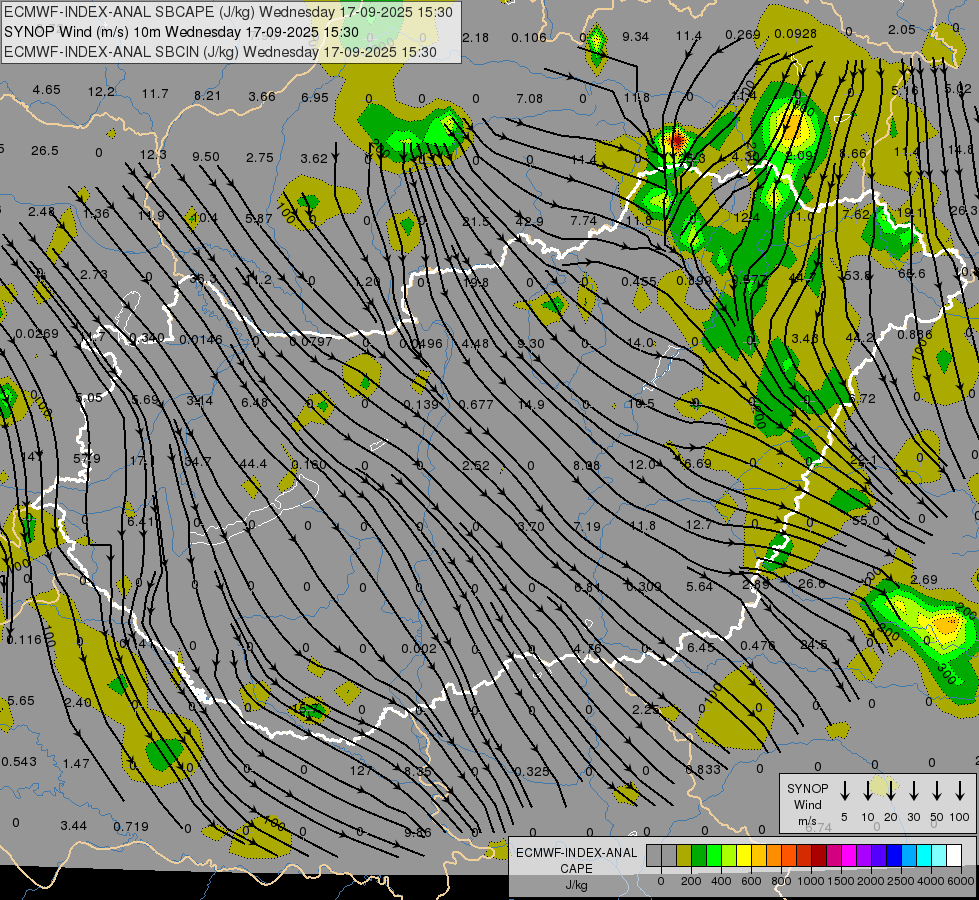Click the ECMWF-INDEX-ANAL CAPE legend label
The image size is (979, 900).
click(x=575, y=861)
